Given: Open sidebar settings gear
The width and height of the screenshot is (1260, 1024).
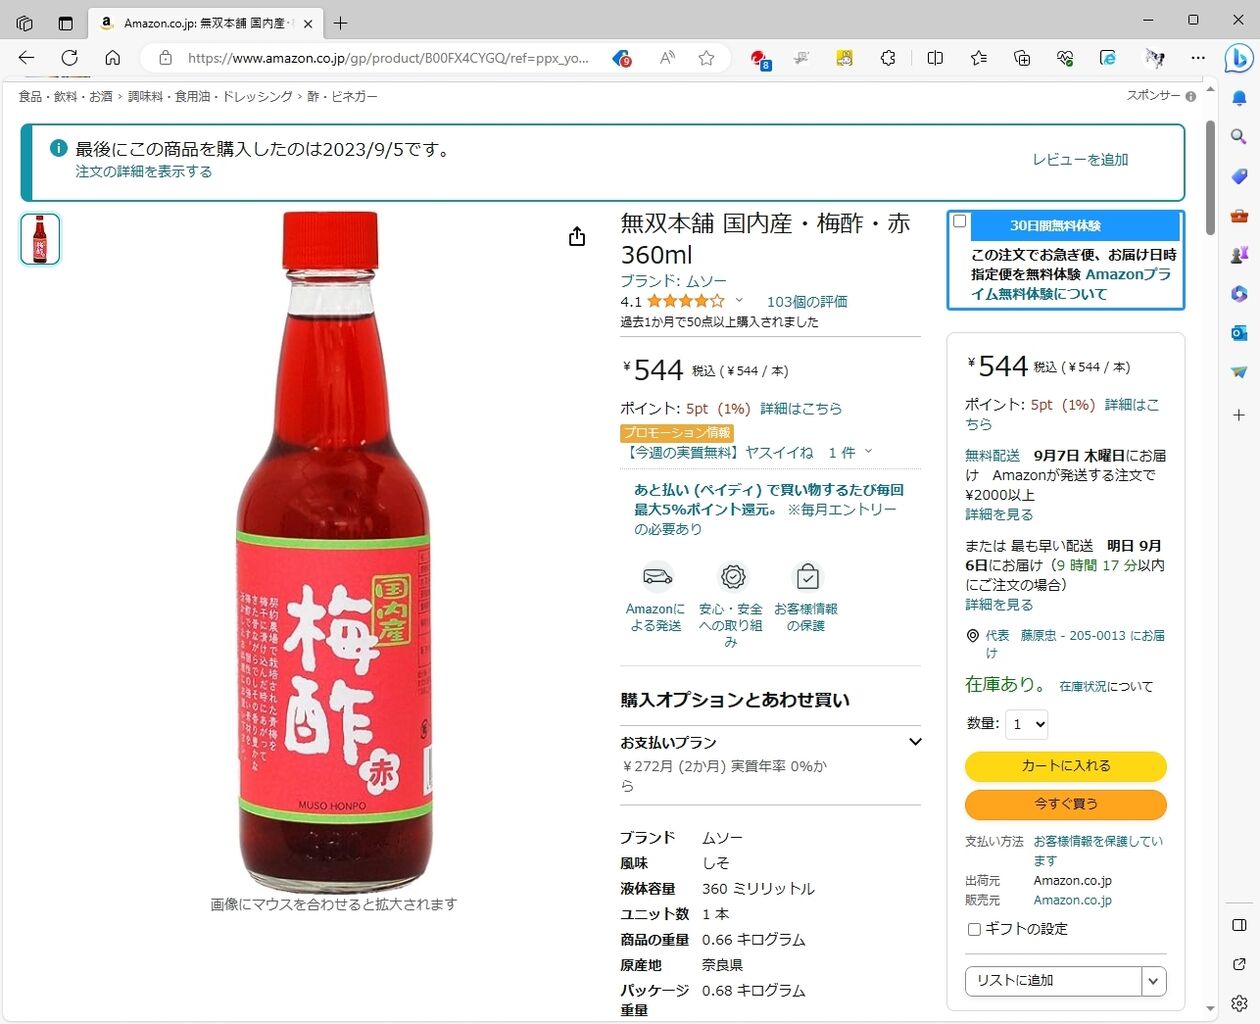Looking at the screenshot, I should tap(1239, 1003).
